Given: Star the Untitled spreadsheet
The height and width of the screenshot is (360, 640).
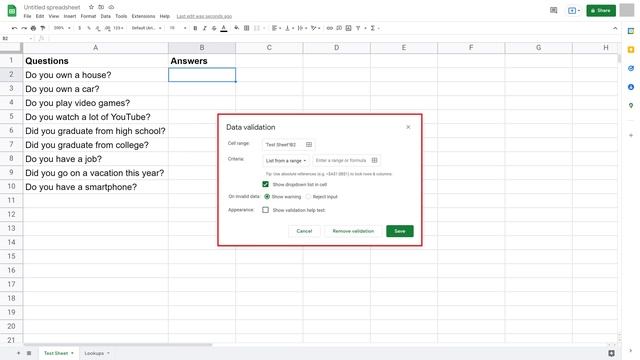Looking at the screenshot, I should (x=91, y=7).
